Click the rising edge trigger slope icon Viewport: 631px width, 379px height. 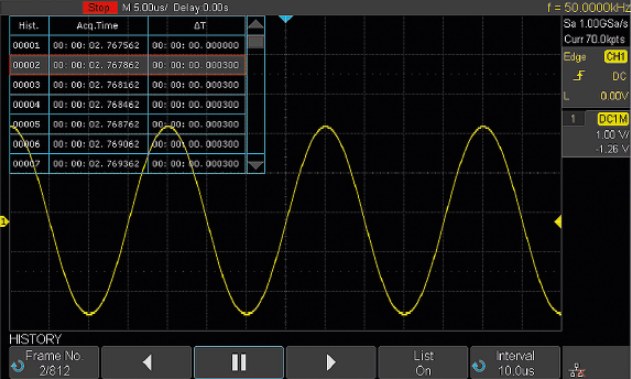(x=579, y=76)
